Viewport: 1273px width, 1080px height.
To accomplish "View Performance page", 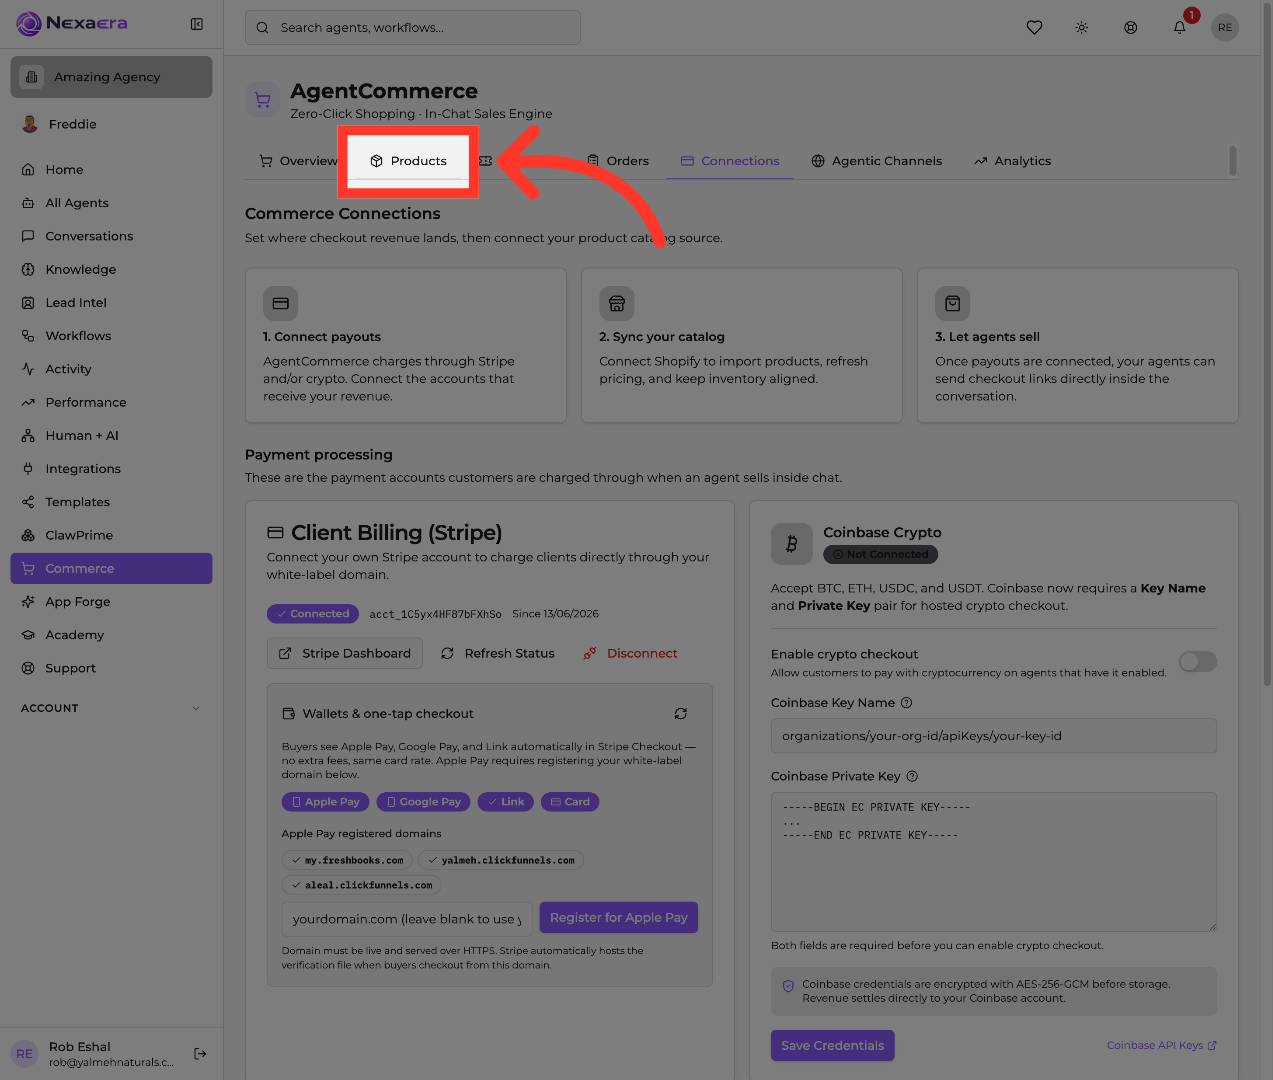I will pos(111,402).
